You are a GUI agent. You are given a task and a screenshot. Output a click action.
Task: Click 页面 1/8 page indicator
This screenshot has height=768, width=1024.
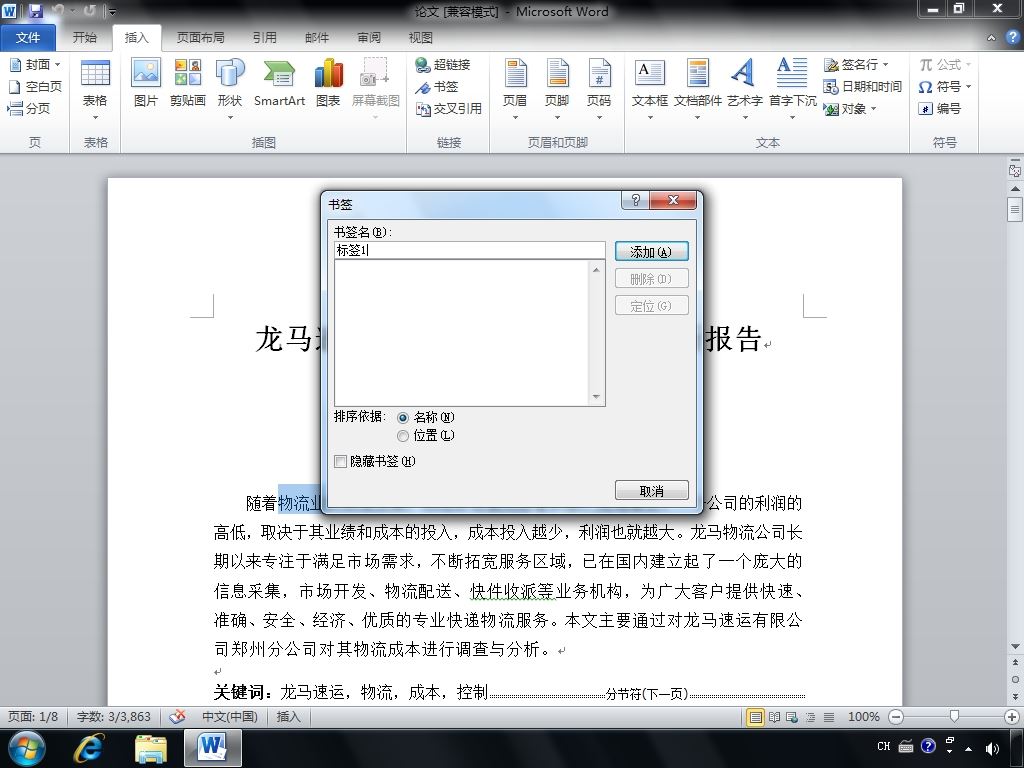point(33,716)
